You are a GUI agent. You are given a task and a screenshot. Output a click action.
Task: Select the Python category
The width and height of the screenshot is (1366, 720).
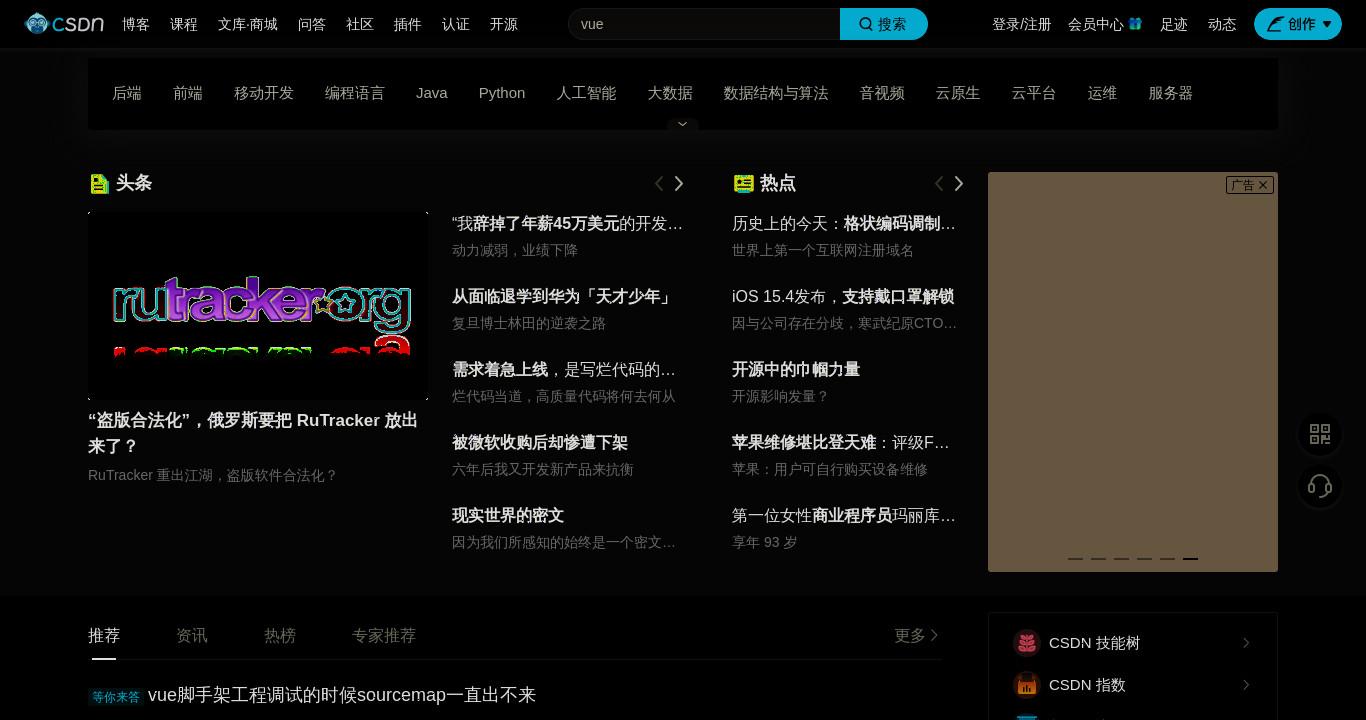click(x=502, y=93)
